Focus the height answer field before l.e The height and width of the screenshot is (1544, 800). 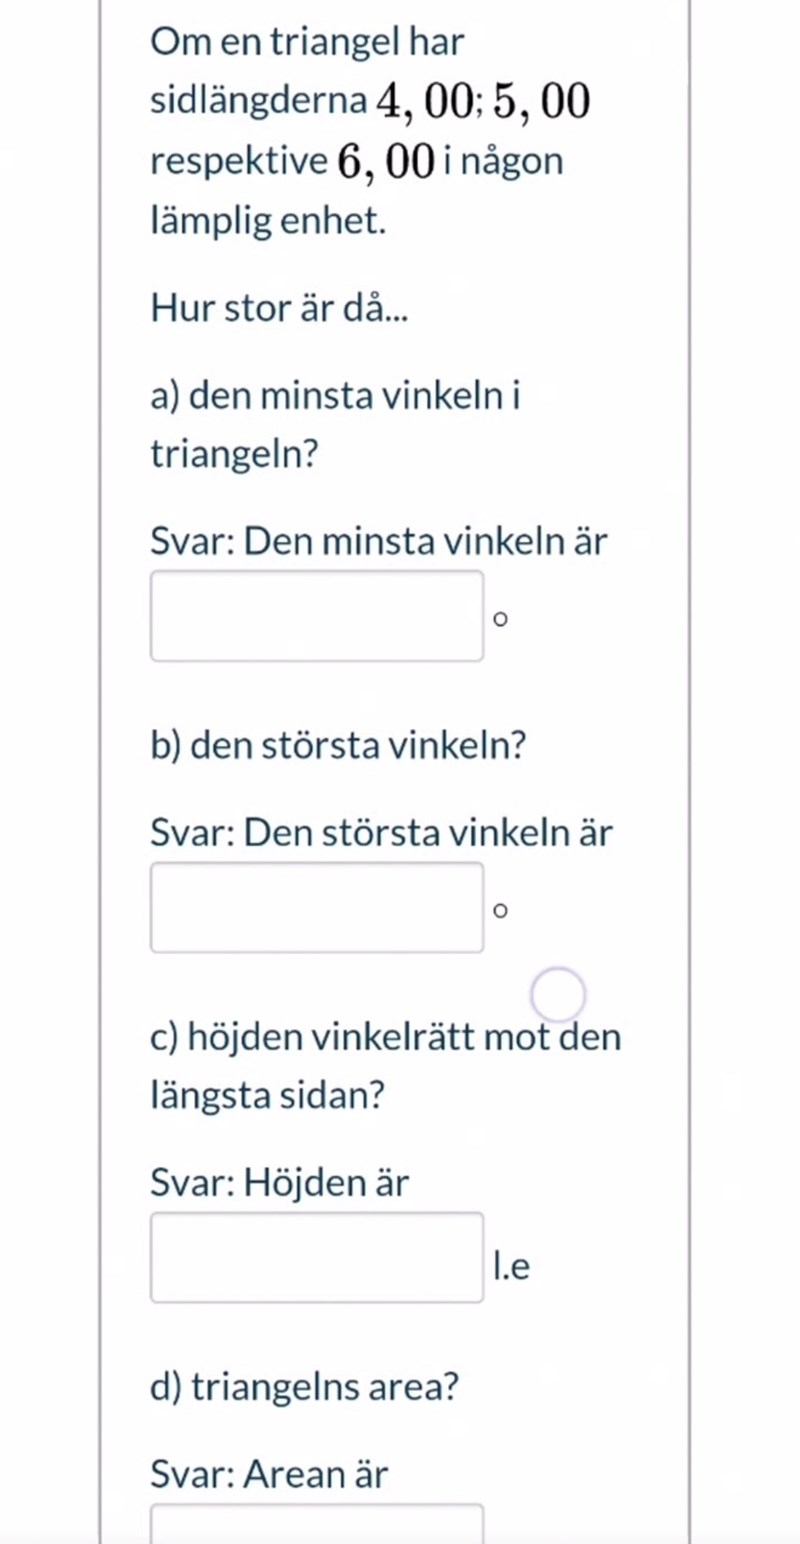[317, 1257]
